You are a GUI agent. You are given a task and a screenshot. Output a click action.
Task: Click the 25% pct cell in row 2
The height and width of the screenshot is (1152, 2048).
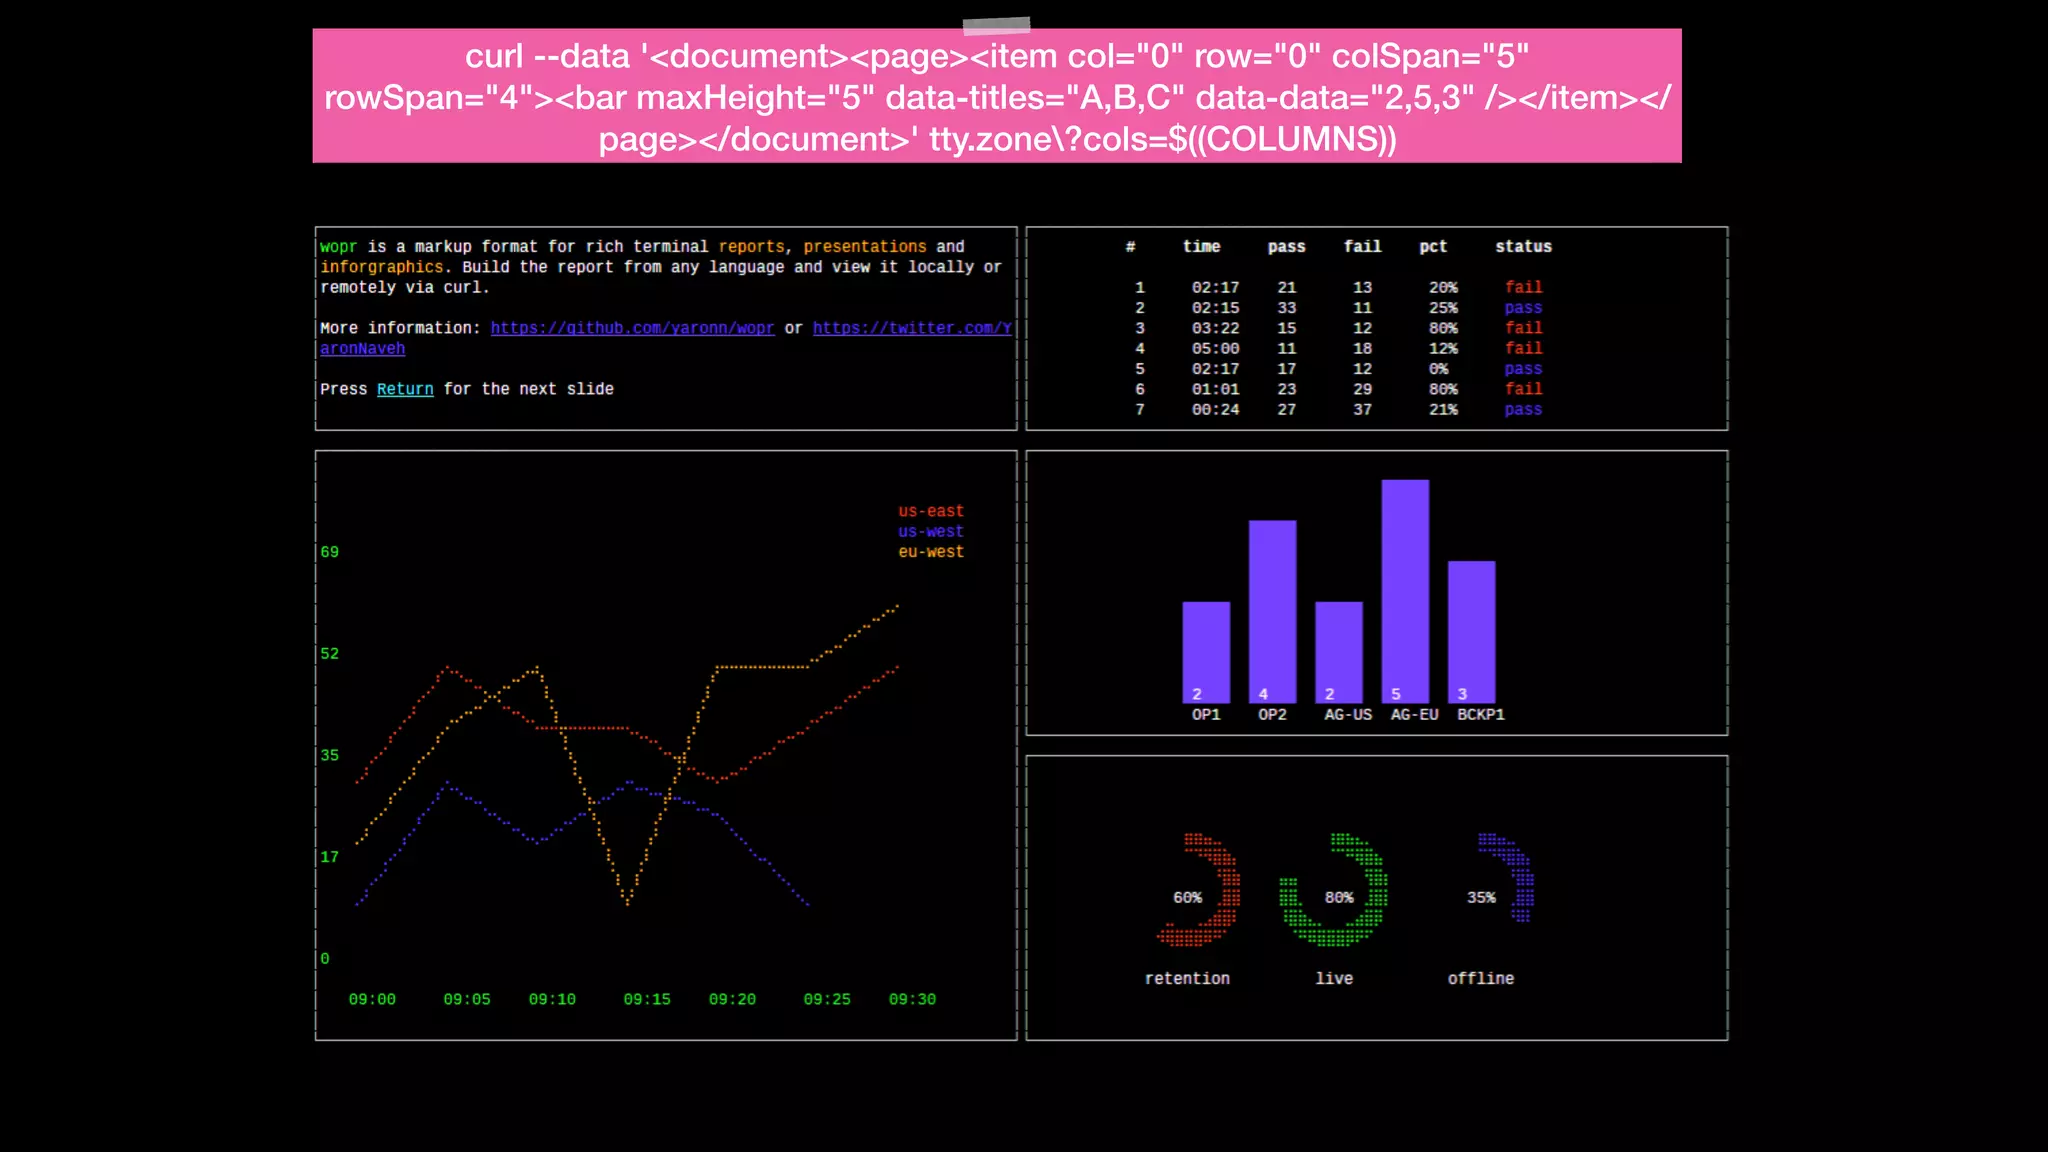1443,308
